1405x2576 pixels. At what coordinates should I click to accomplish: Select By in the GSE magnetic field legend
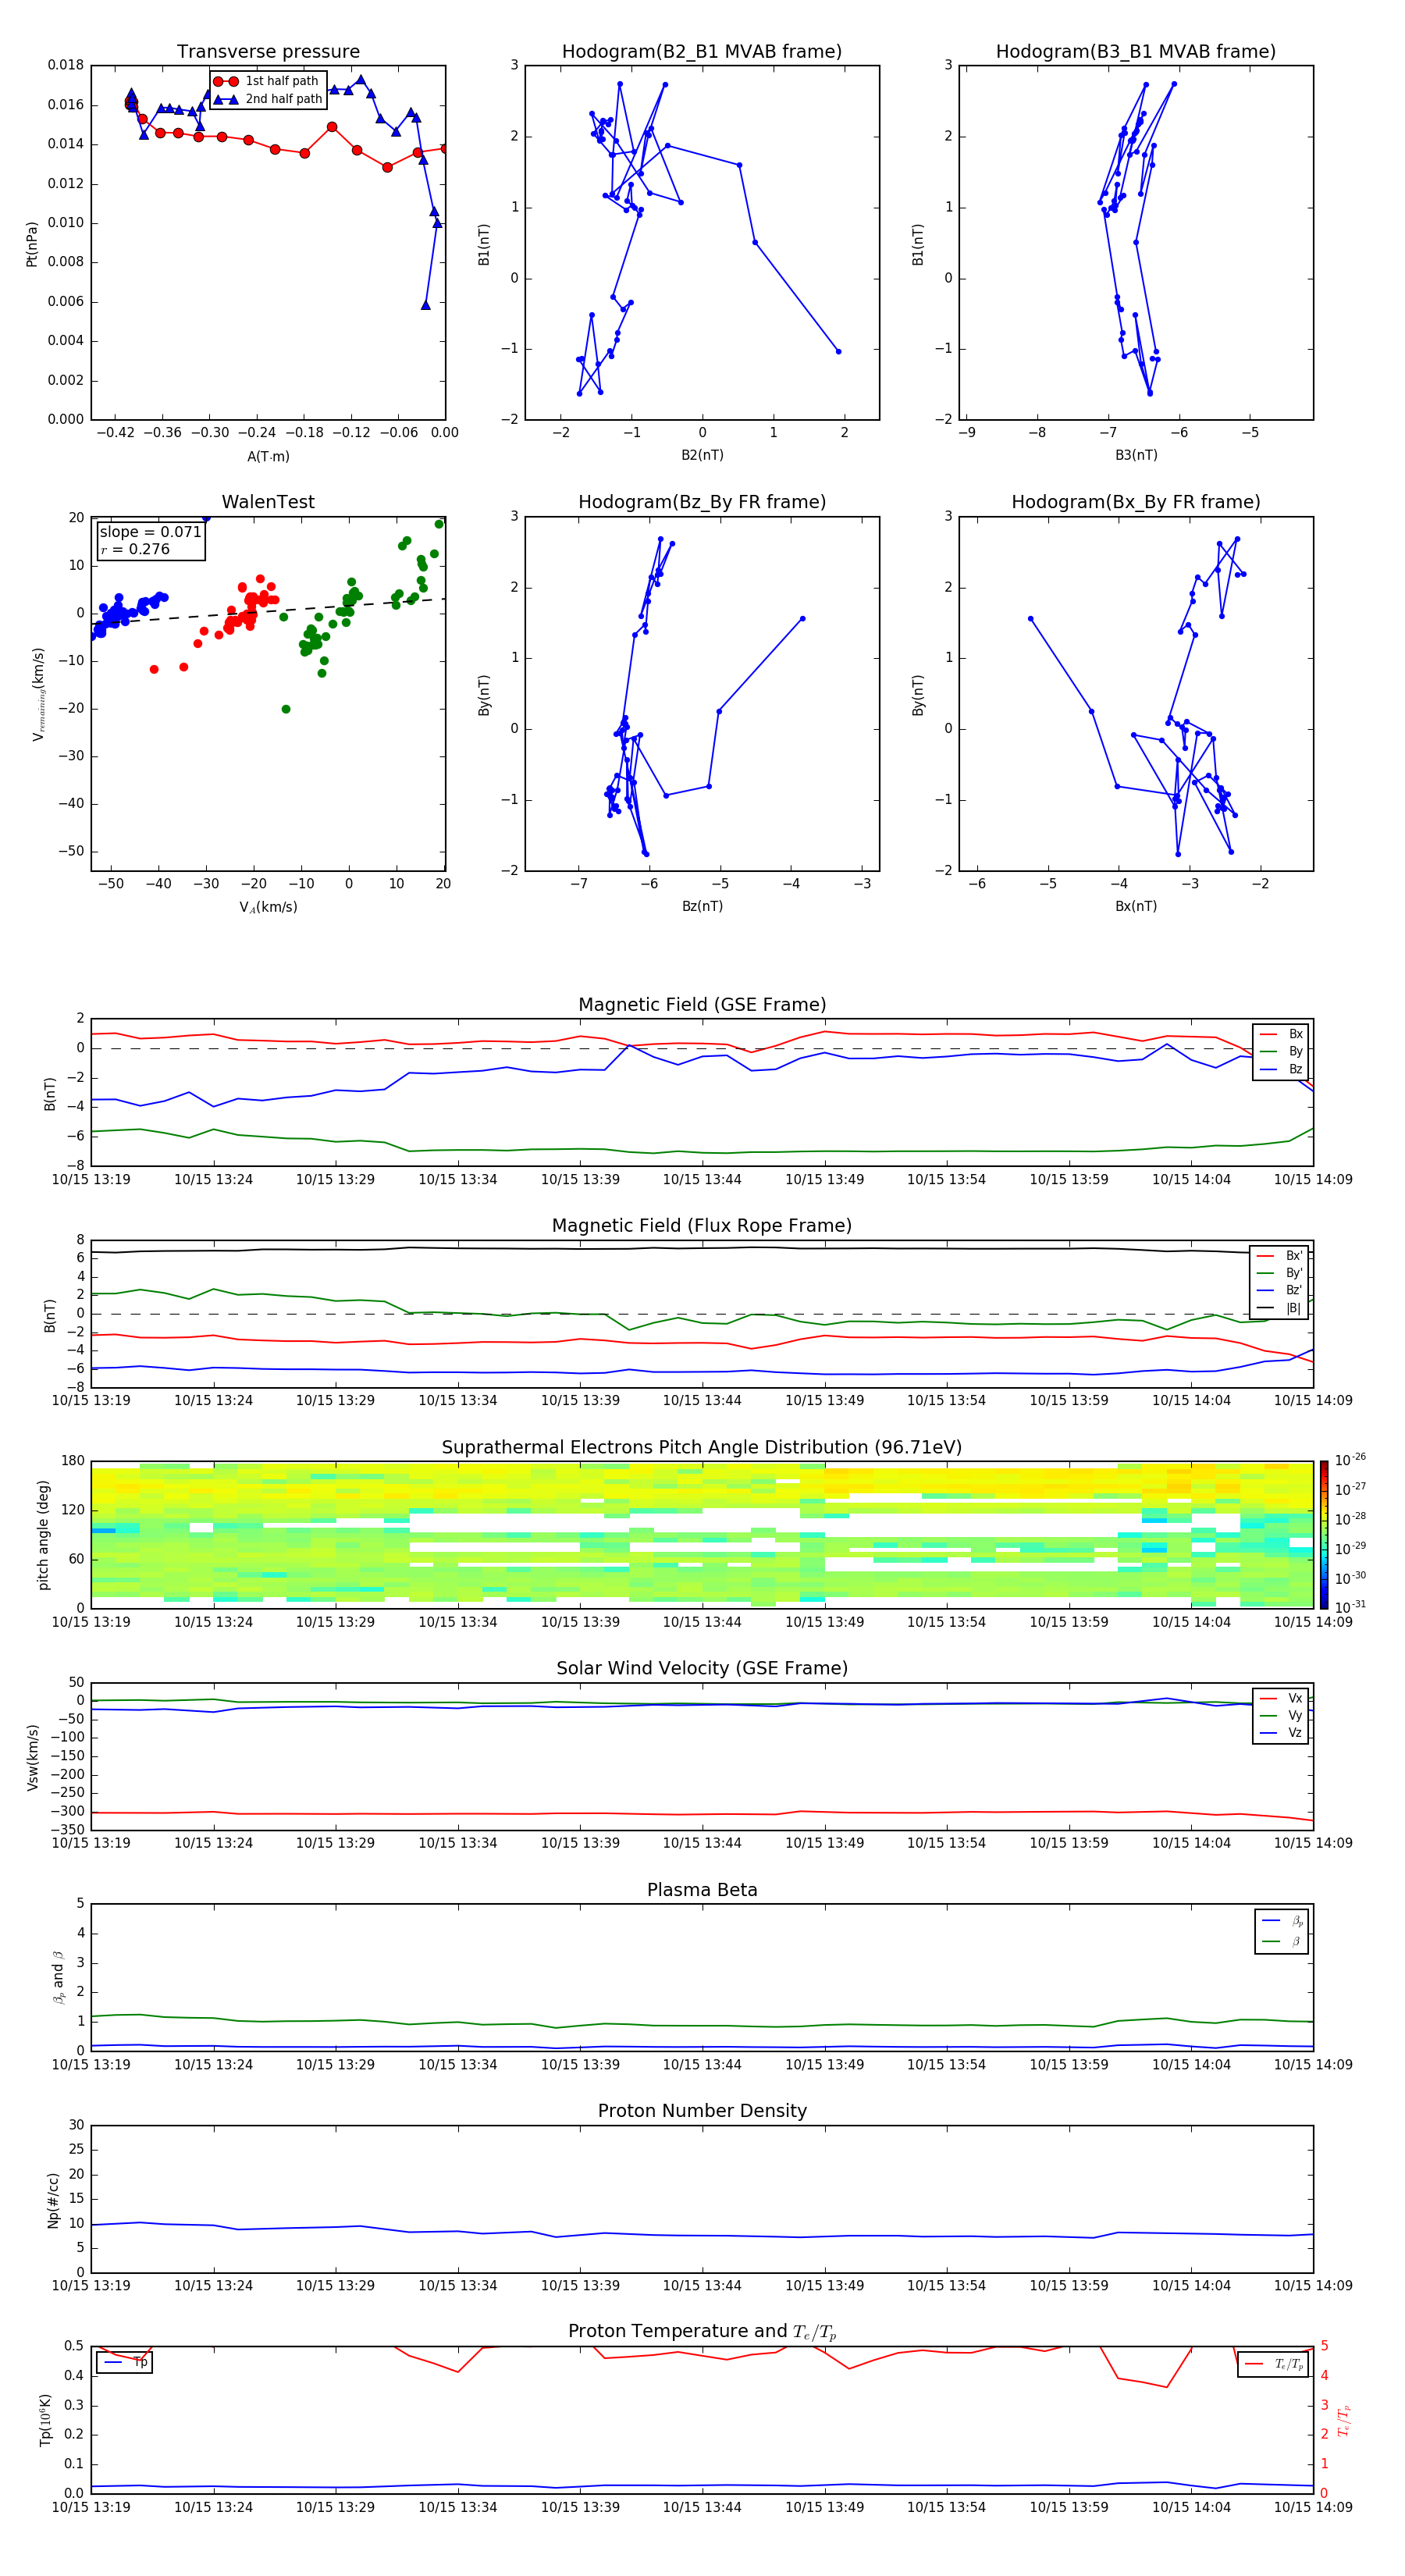[1281, 1051]
